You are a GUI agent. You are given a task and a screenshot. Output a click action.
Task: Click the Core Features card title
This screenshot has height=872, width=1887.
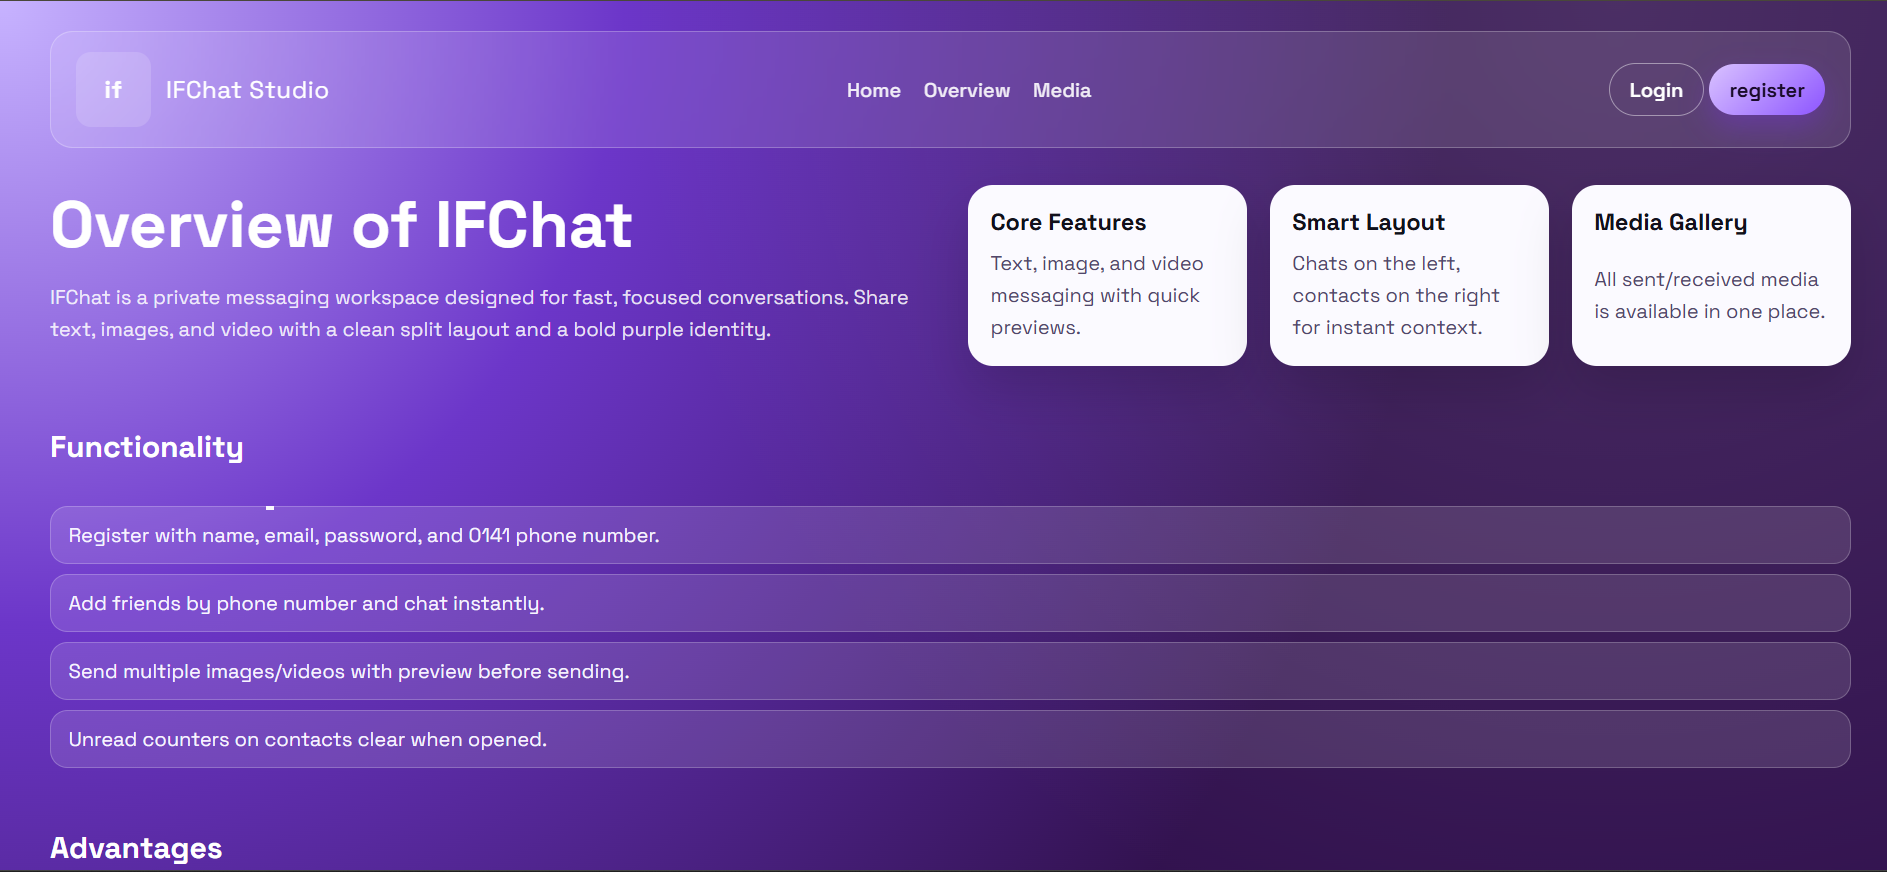tap(1068, 222)
